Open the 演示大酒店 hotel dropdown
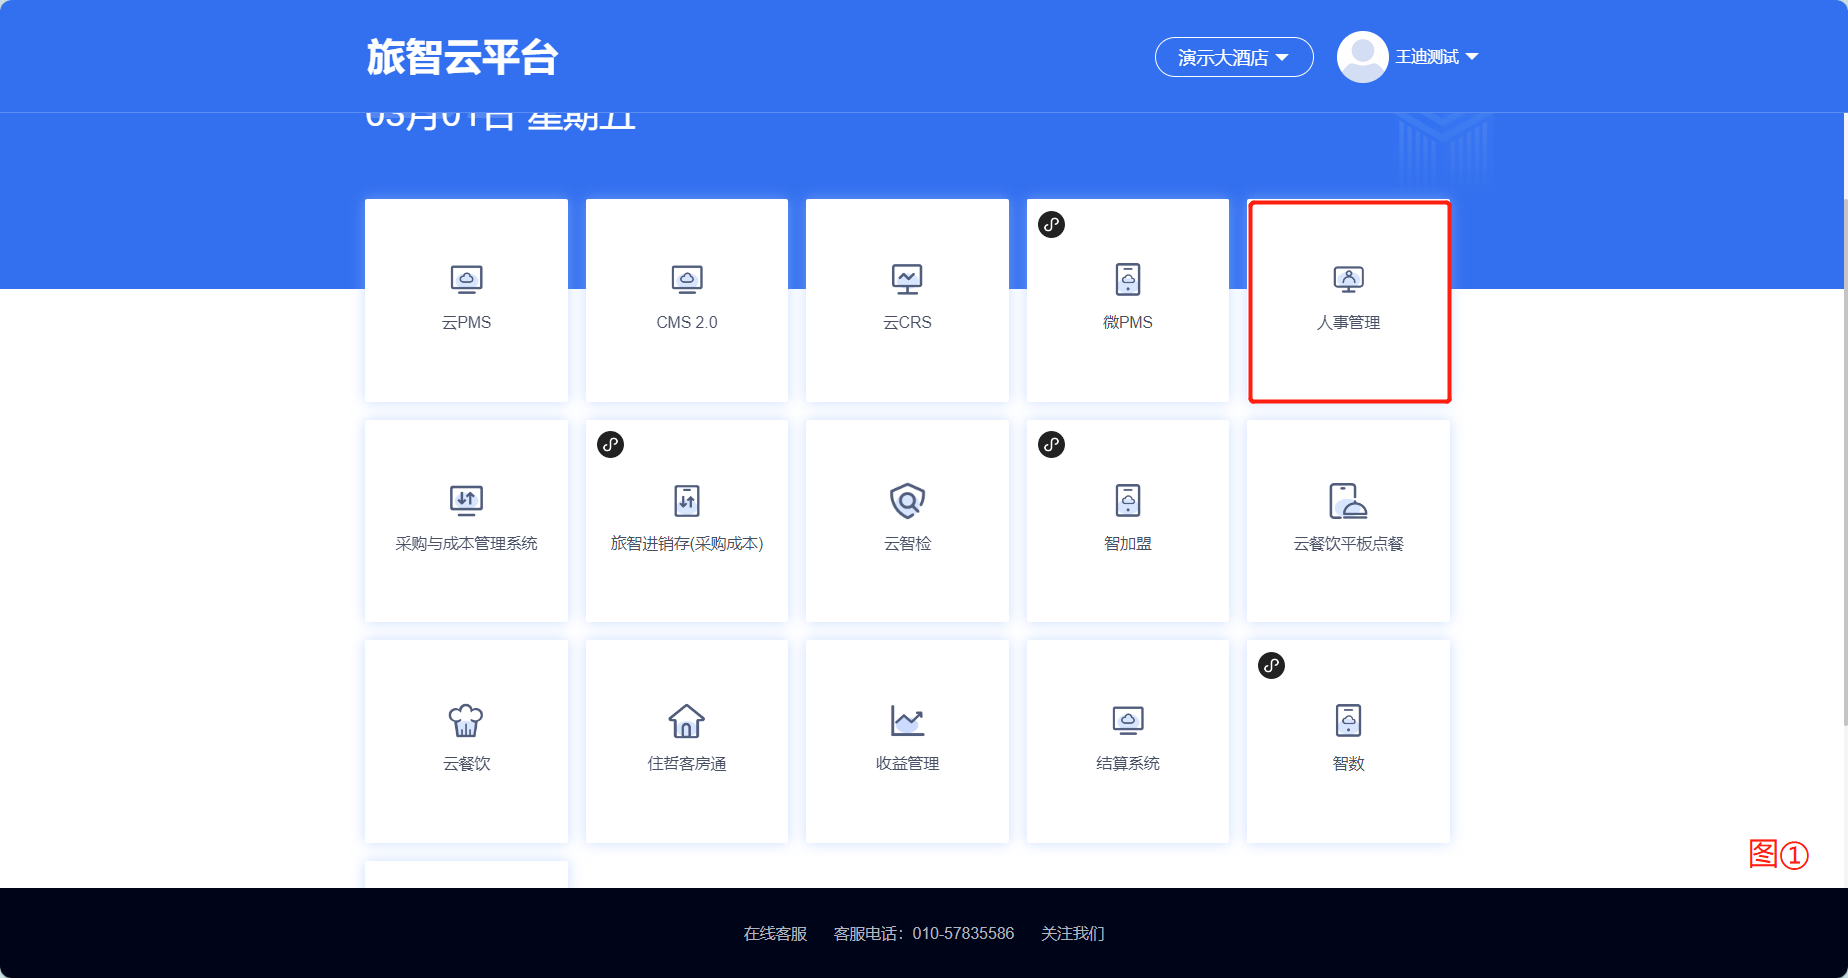This screenshot has width=1848, height=978. click(x=1234, y=57)
